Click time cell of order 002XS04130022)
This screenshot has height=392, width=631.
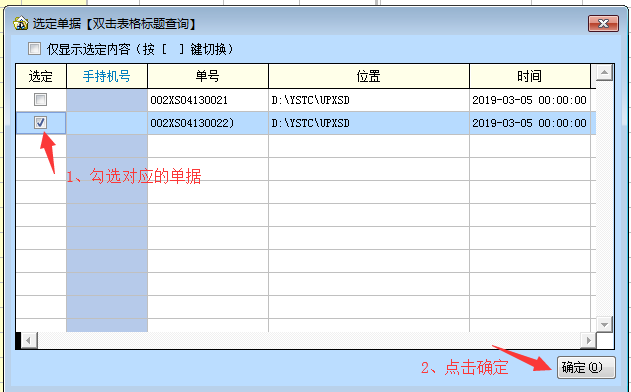(x=530, y=123)
